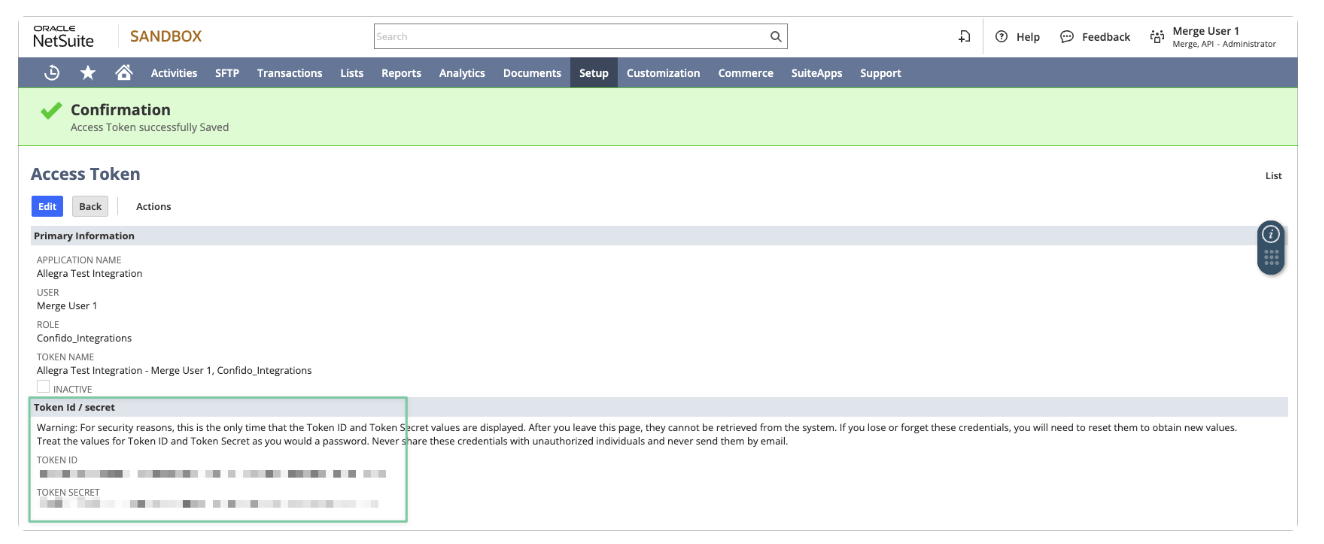Click the Access Token page heading
The image size is (1324, 544).
point(85,174)
